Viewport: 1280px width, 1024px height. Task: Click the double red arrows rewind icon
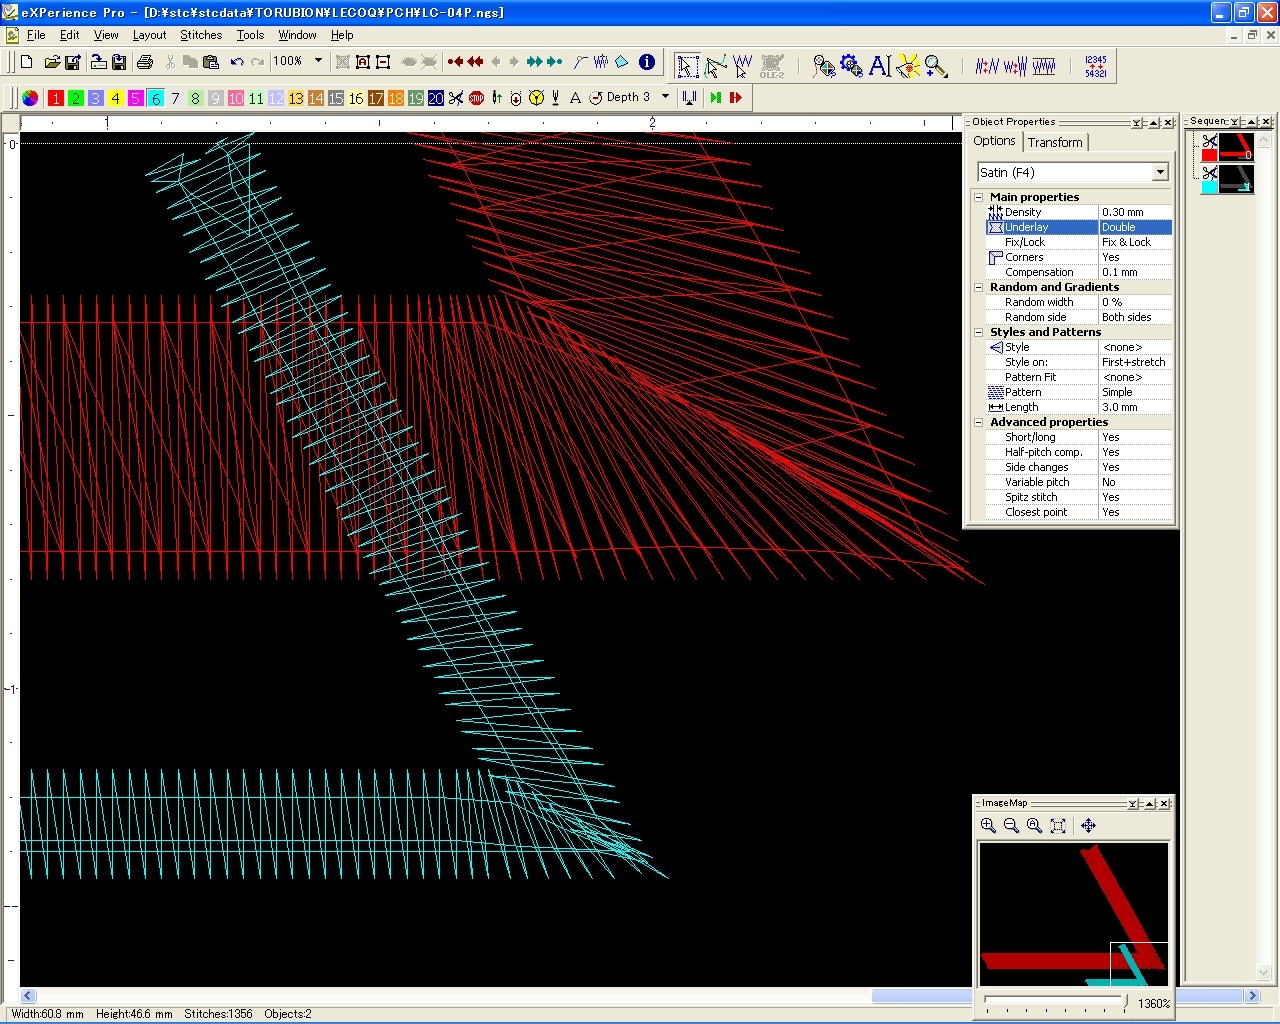tap(475, 62)
